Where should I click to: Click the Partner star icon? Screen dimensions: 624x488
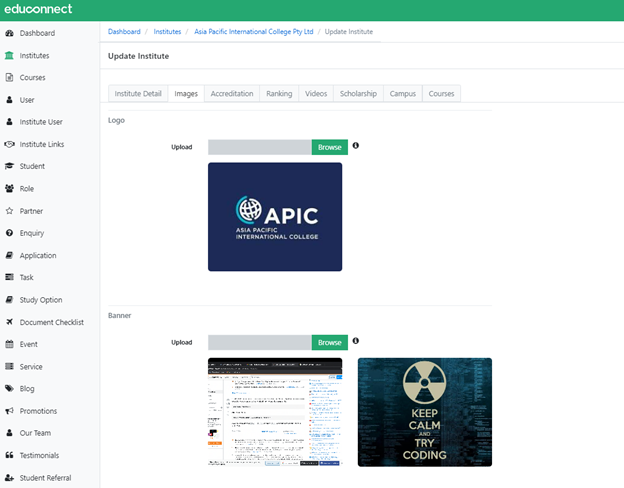pyautogui.click(x=9, y=211)
